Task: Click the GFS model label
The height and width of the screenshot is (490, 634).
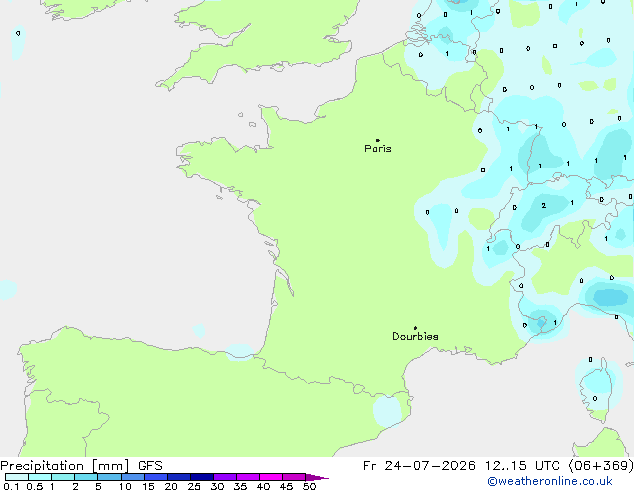Action: (x=150, y=466)
